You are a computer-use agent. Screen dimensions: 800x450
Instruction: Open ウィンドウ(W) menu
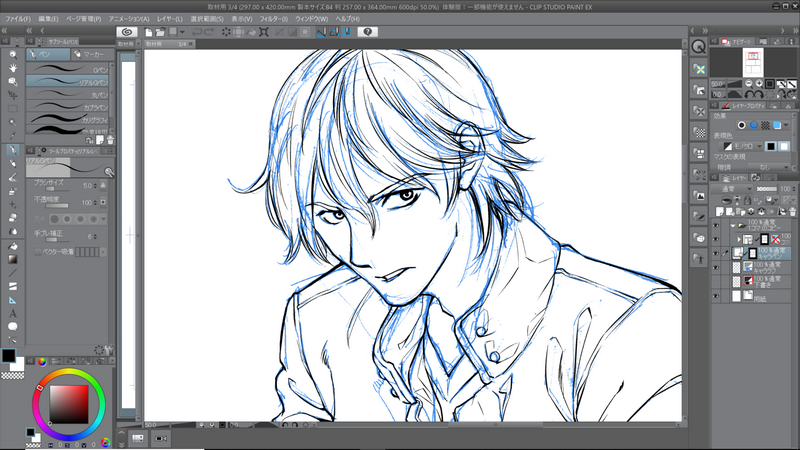(311, 19)
